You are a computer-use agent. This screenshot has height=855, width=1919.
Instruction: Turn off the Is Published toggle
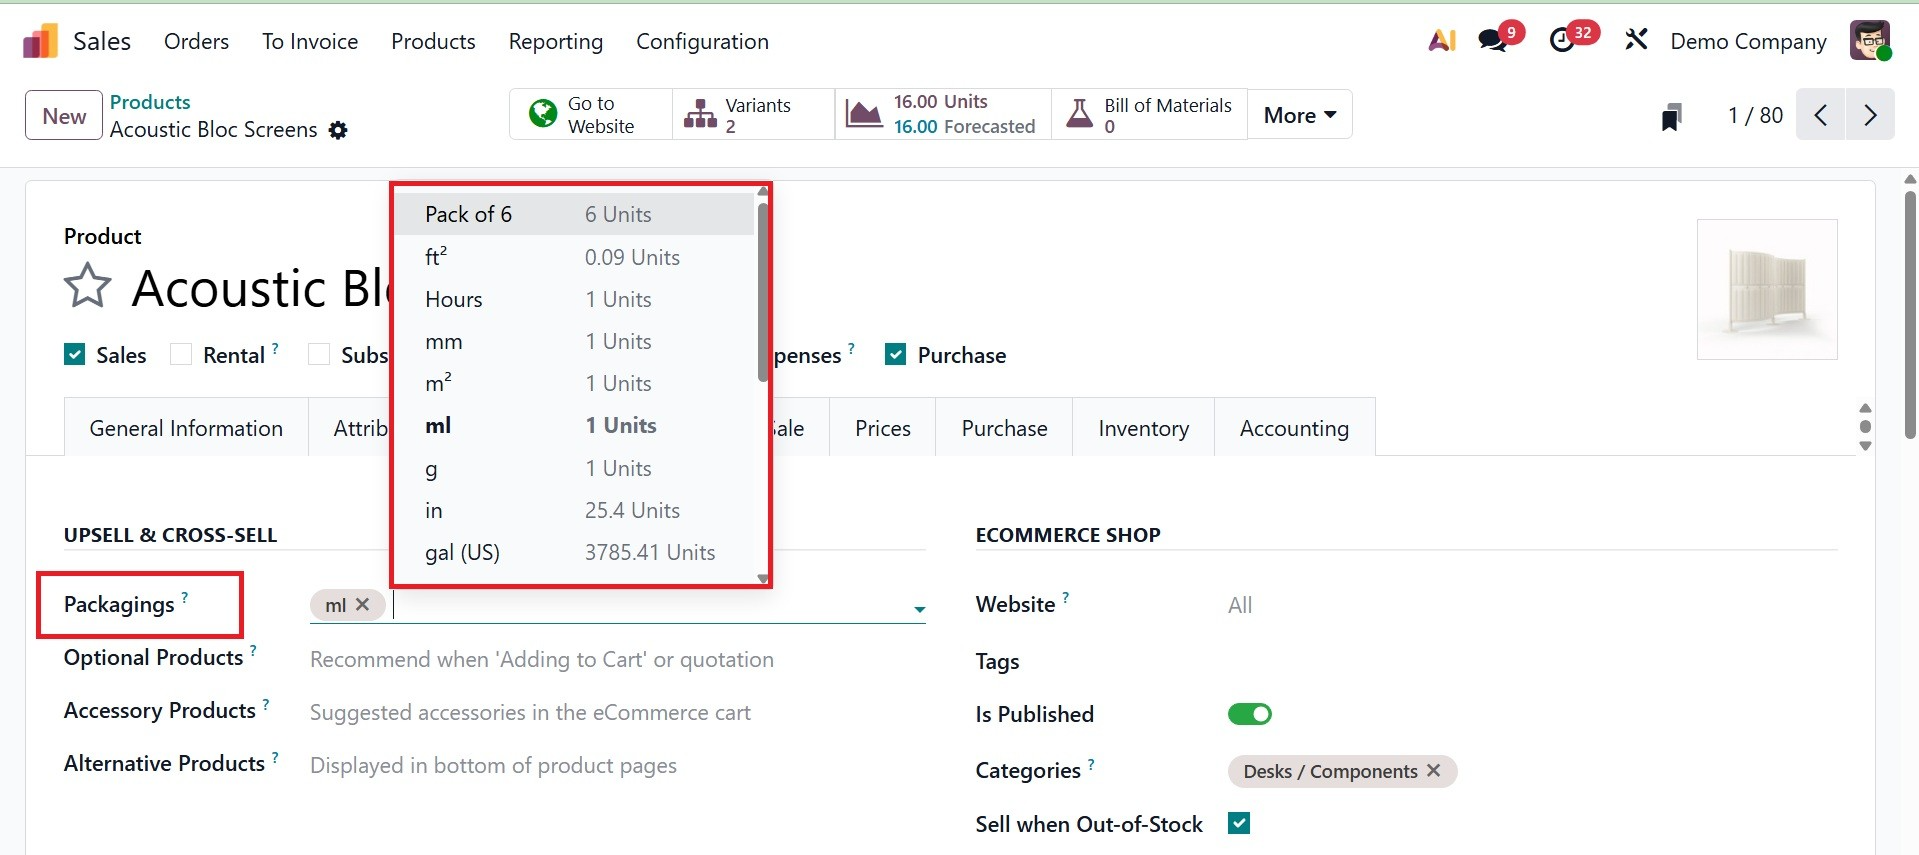click(1249, 714)
